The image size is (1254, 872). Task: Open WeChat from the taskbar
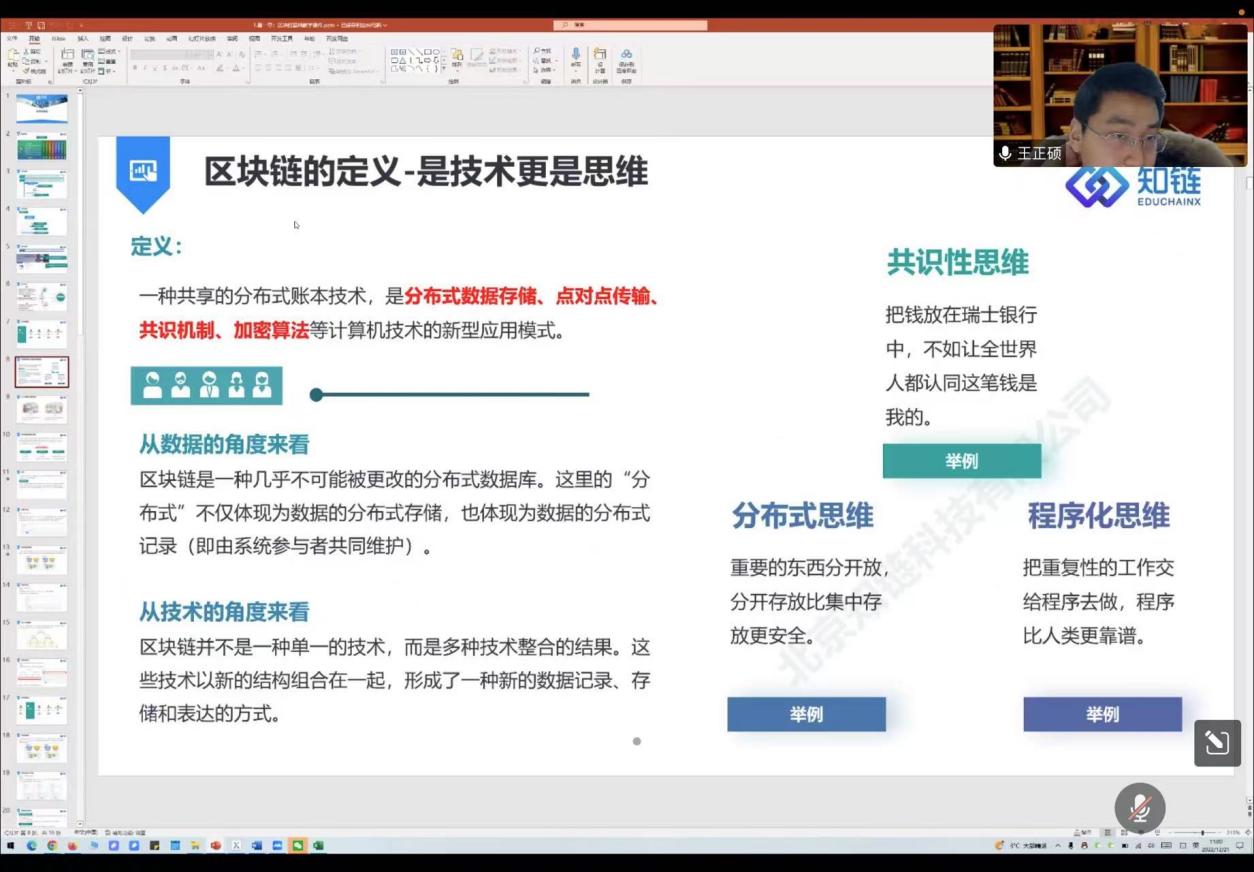coord(297,846)
